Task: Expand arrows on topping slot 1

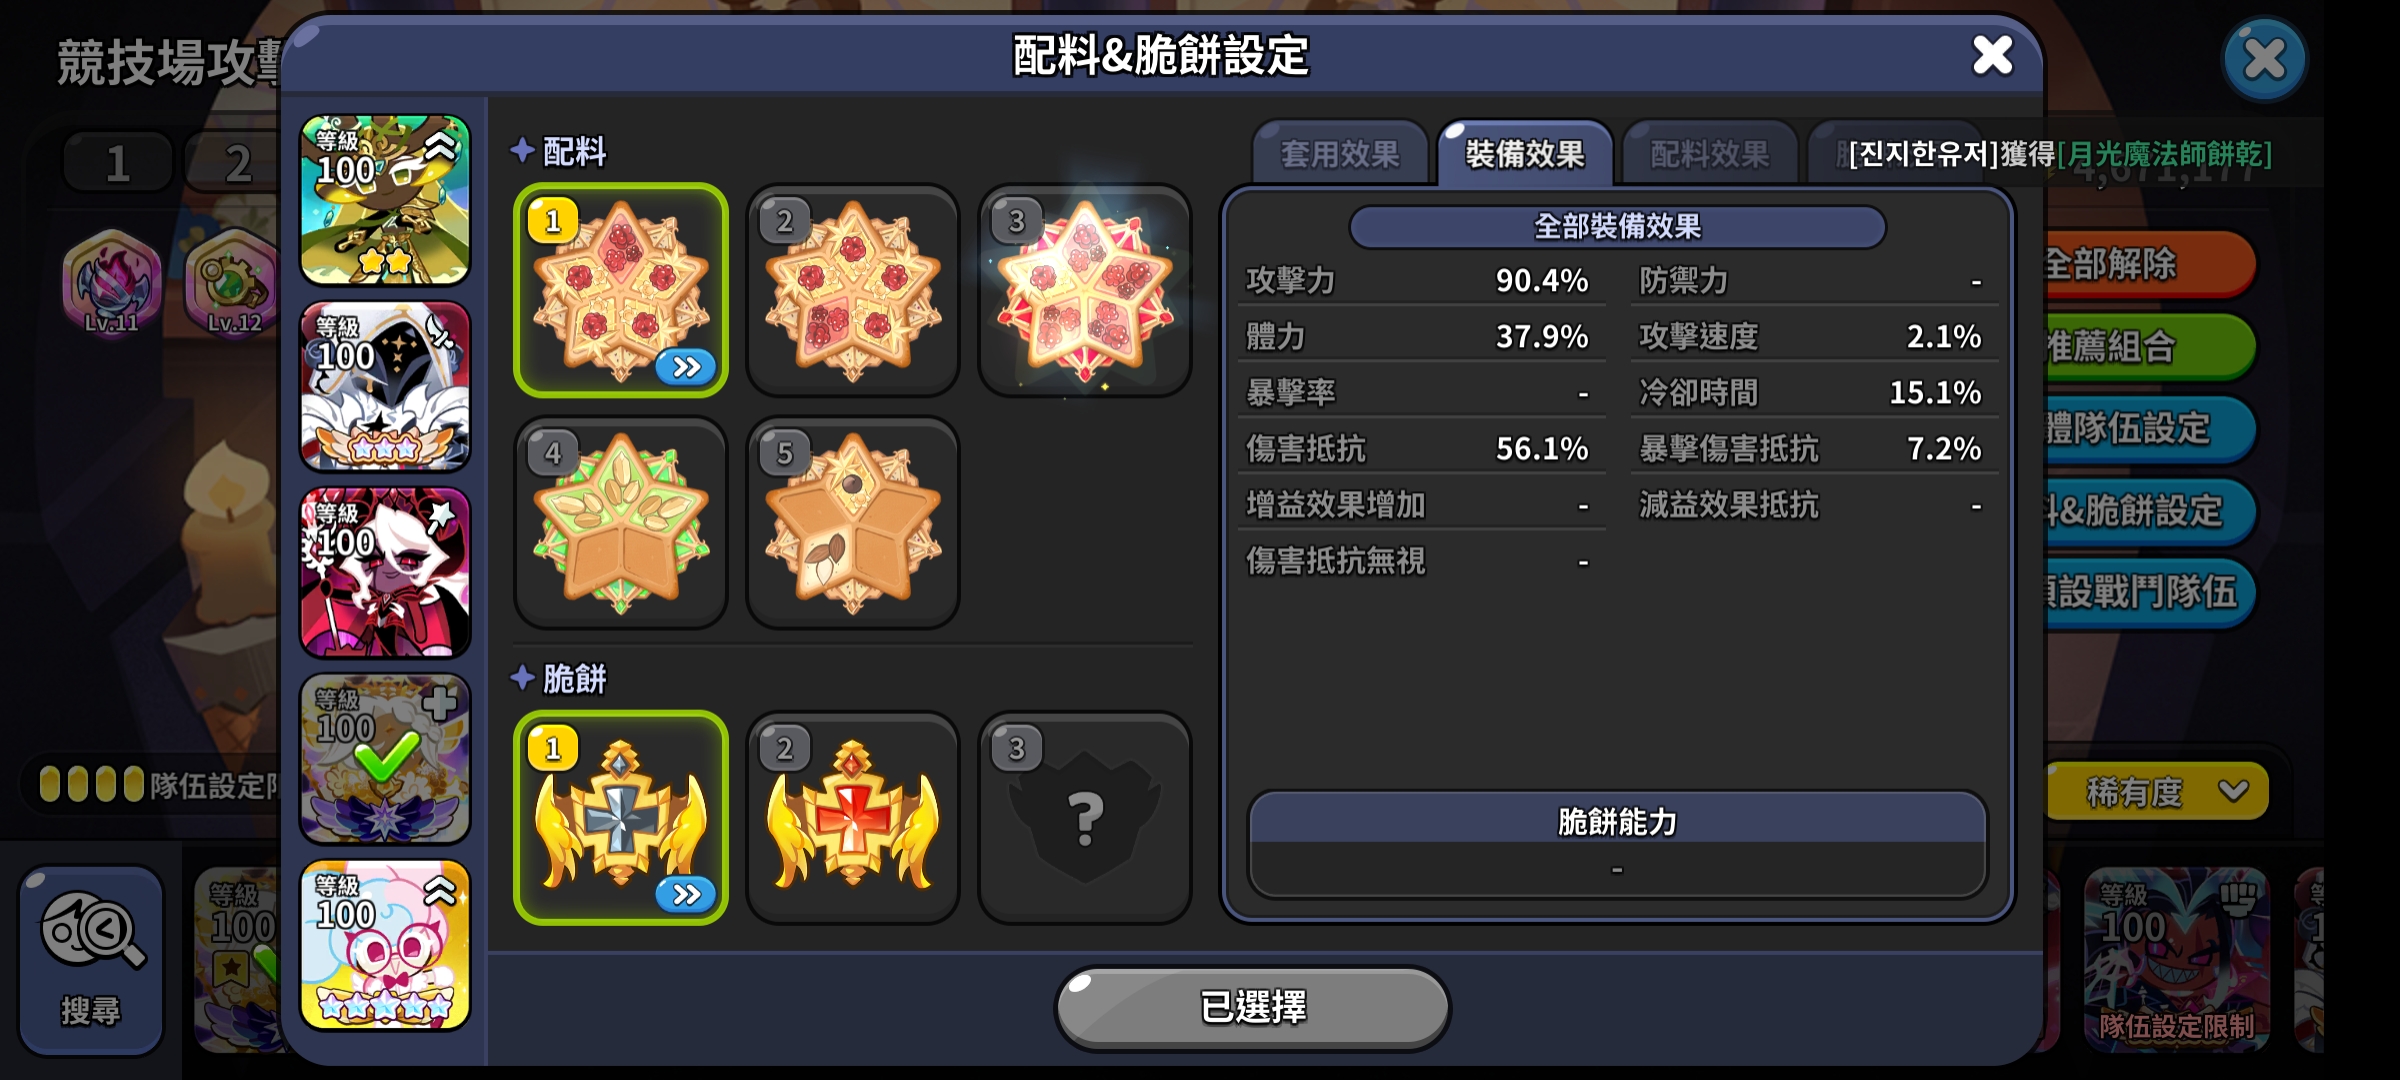Action: click(686, 367)
